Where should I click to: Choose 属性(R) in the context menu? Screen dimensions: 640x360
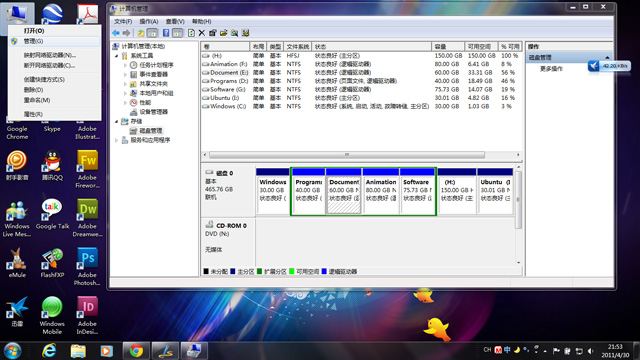pos(55,114)
